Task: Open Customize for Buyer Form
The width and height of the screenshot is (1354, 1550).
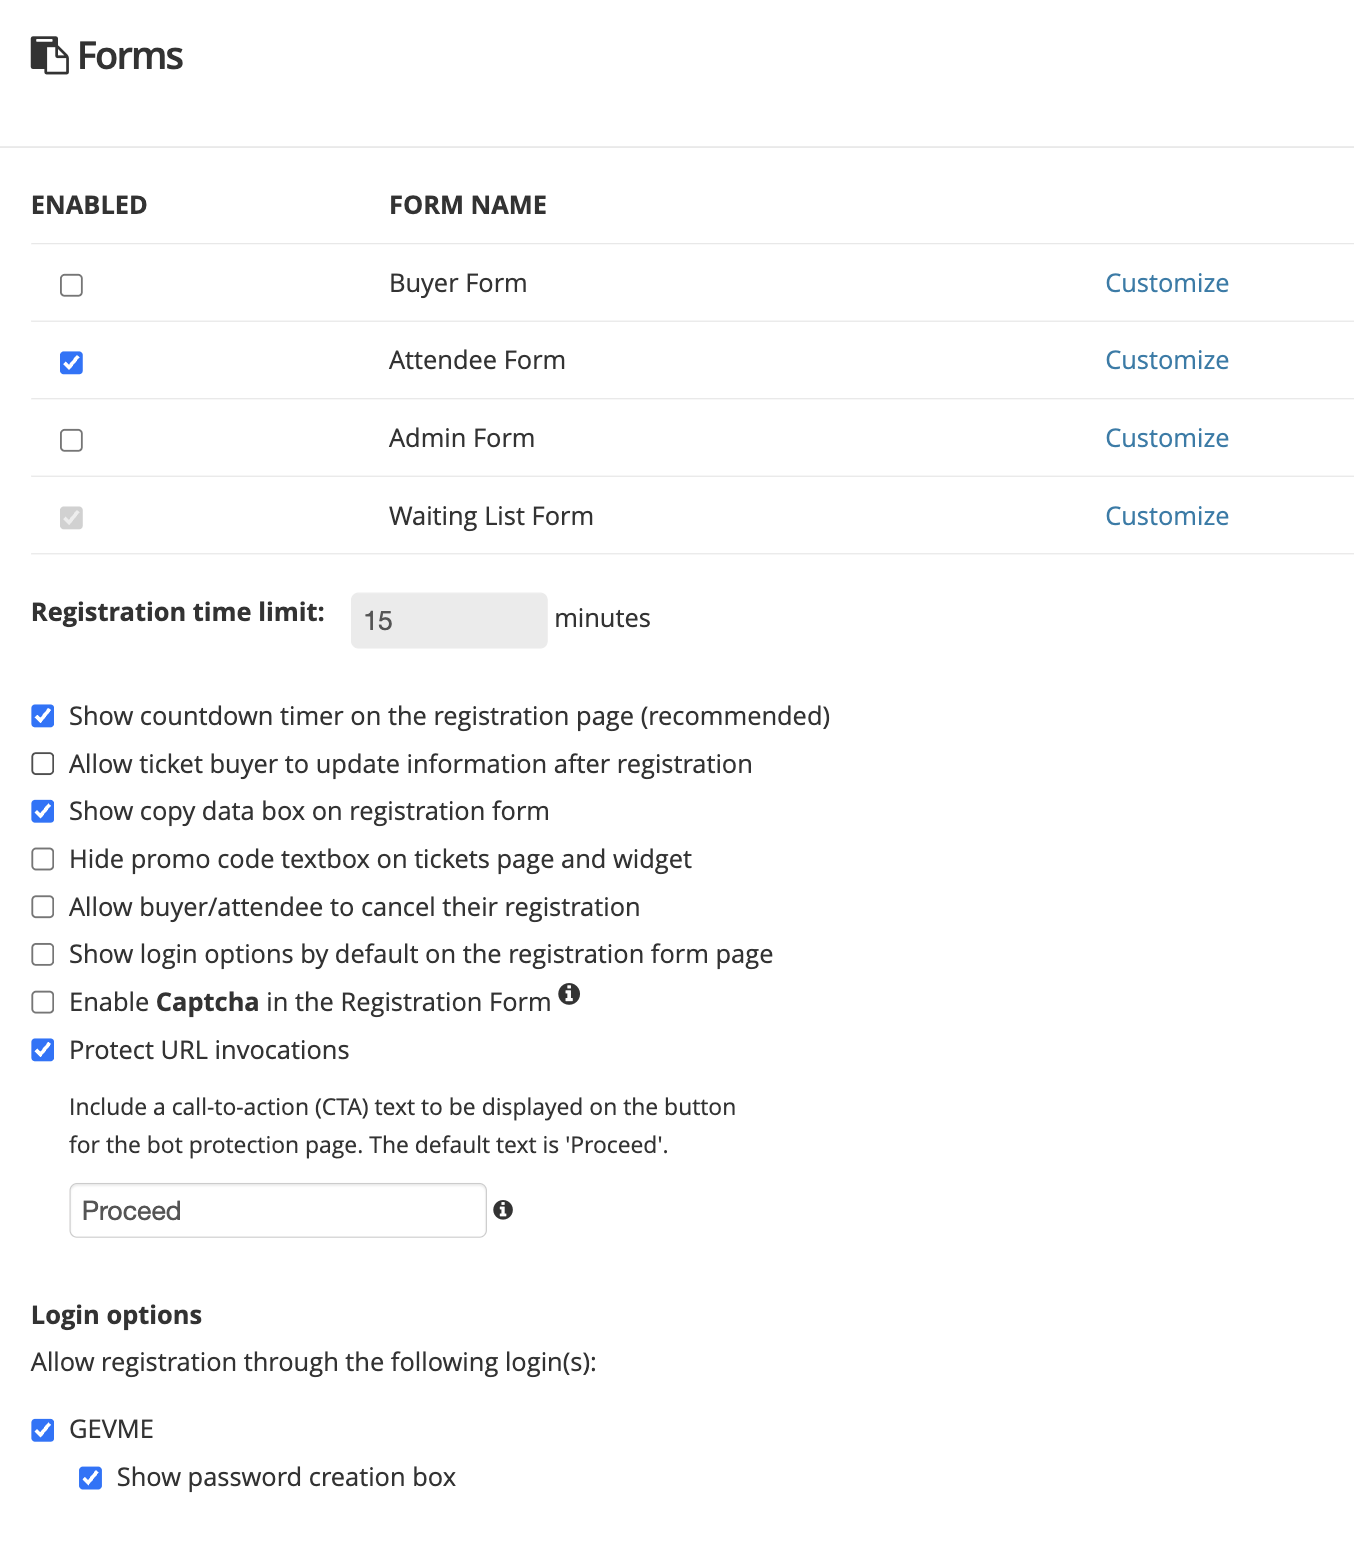Action: (1166, 283)
